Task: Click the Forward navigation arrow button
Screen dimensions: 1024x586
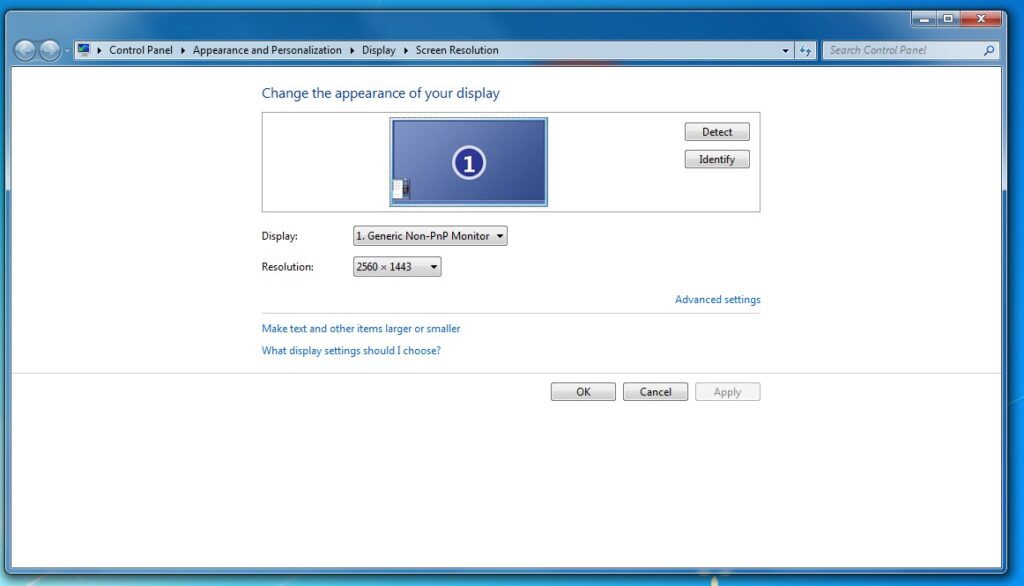Action: click(x=49, y=50)
